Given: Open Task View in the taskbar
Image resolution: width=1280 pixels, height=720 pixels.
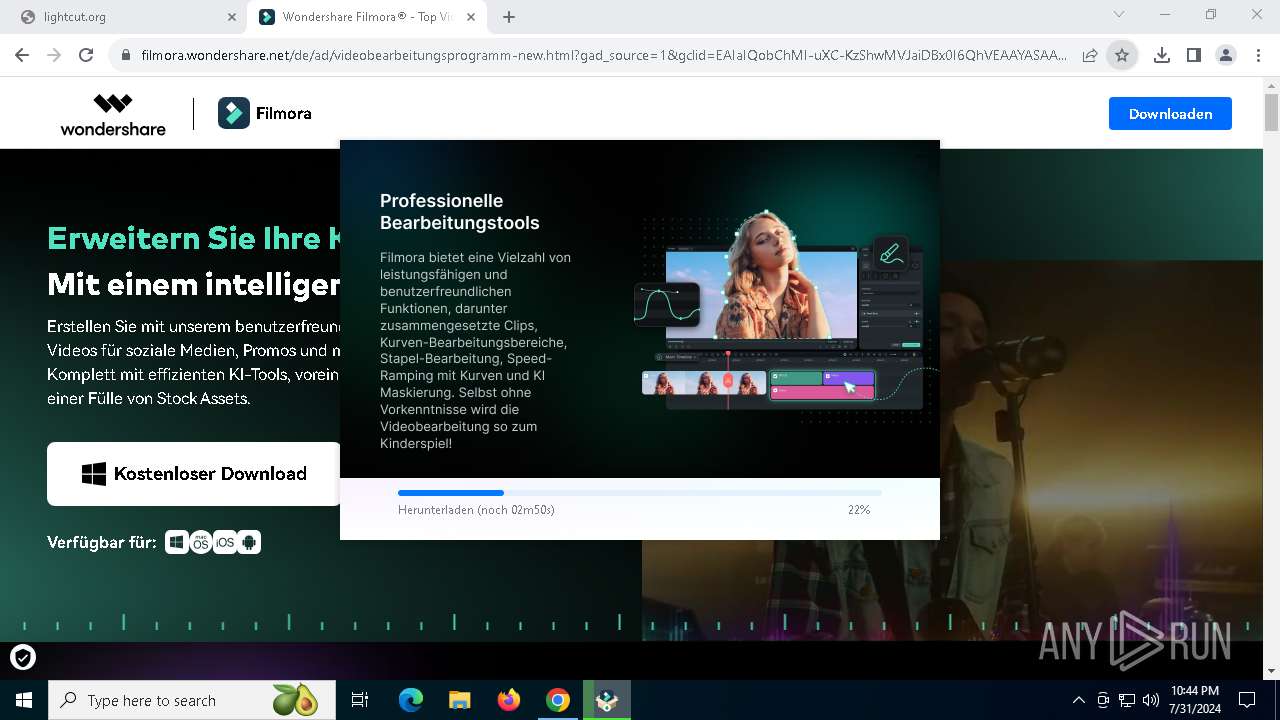Looking at the screenshot, I should click(360, 700).
